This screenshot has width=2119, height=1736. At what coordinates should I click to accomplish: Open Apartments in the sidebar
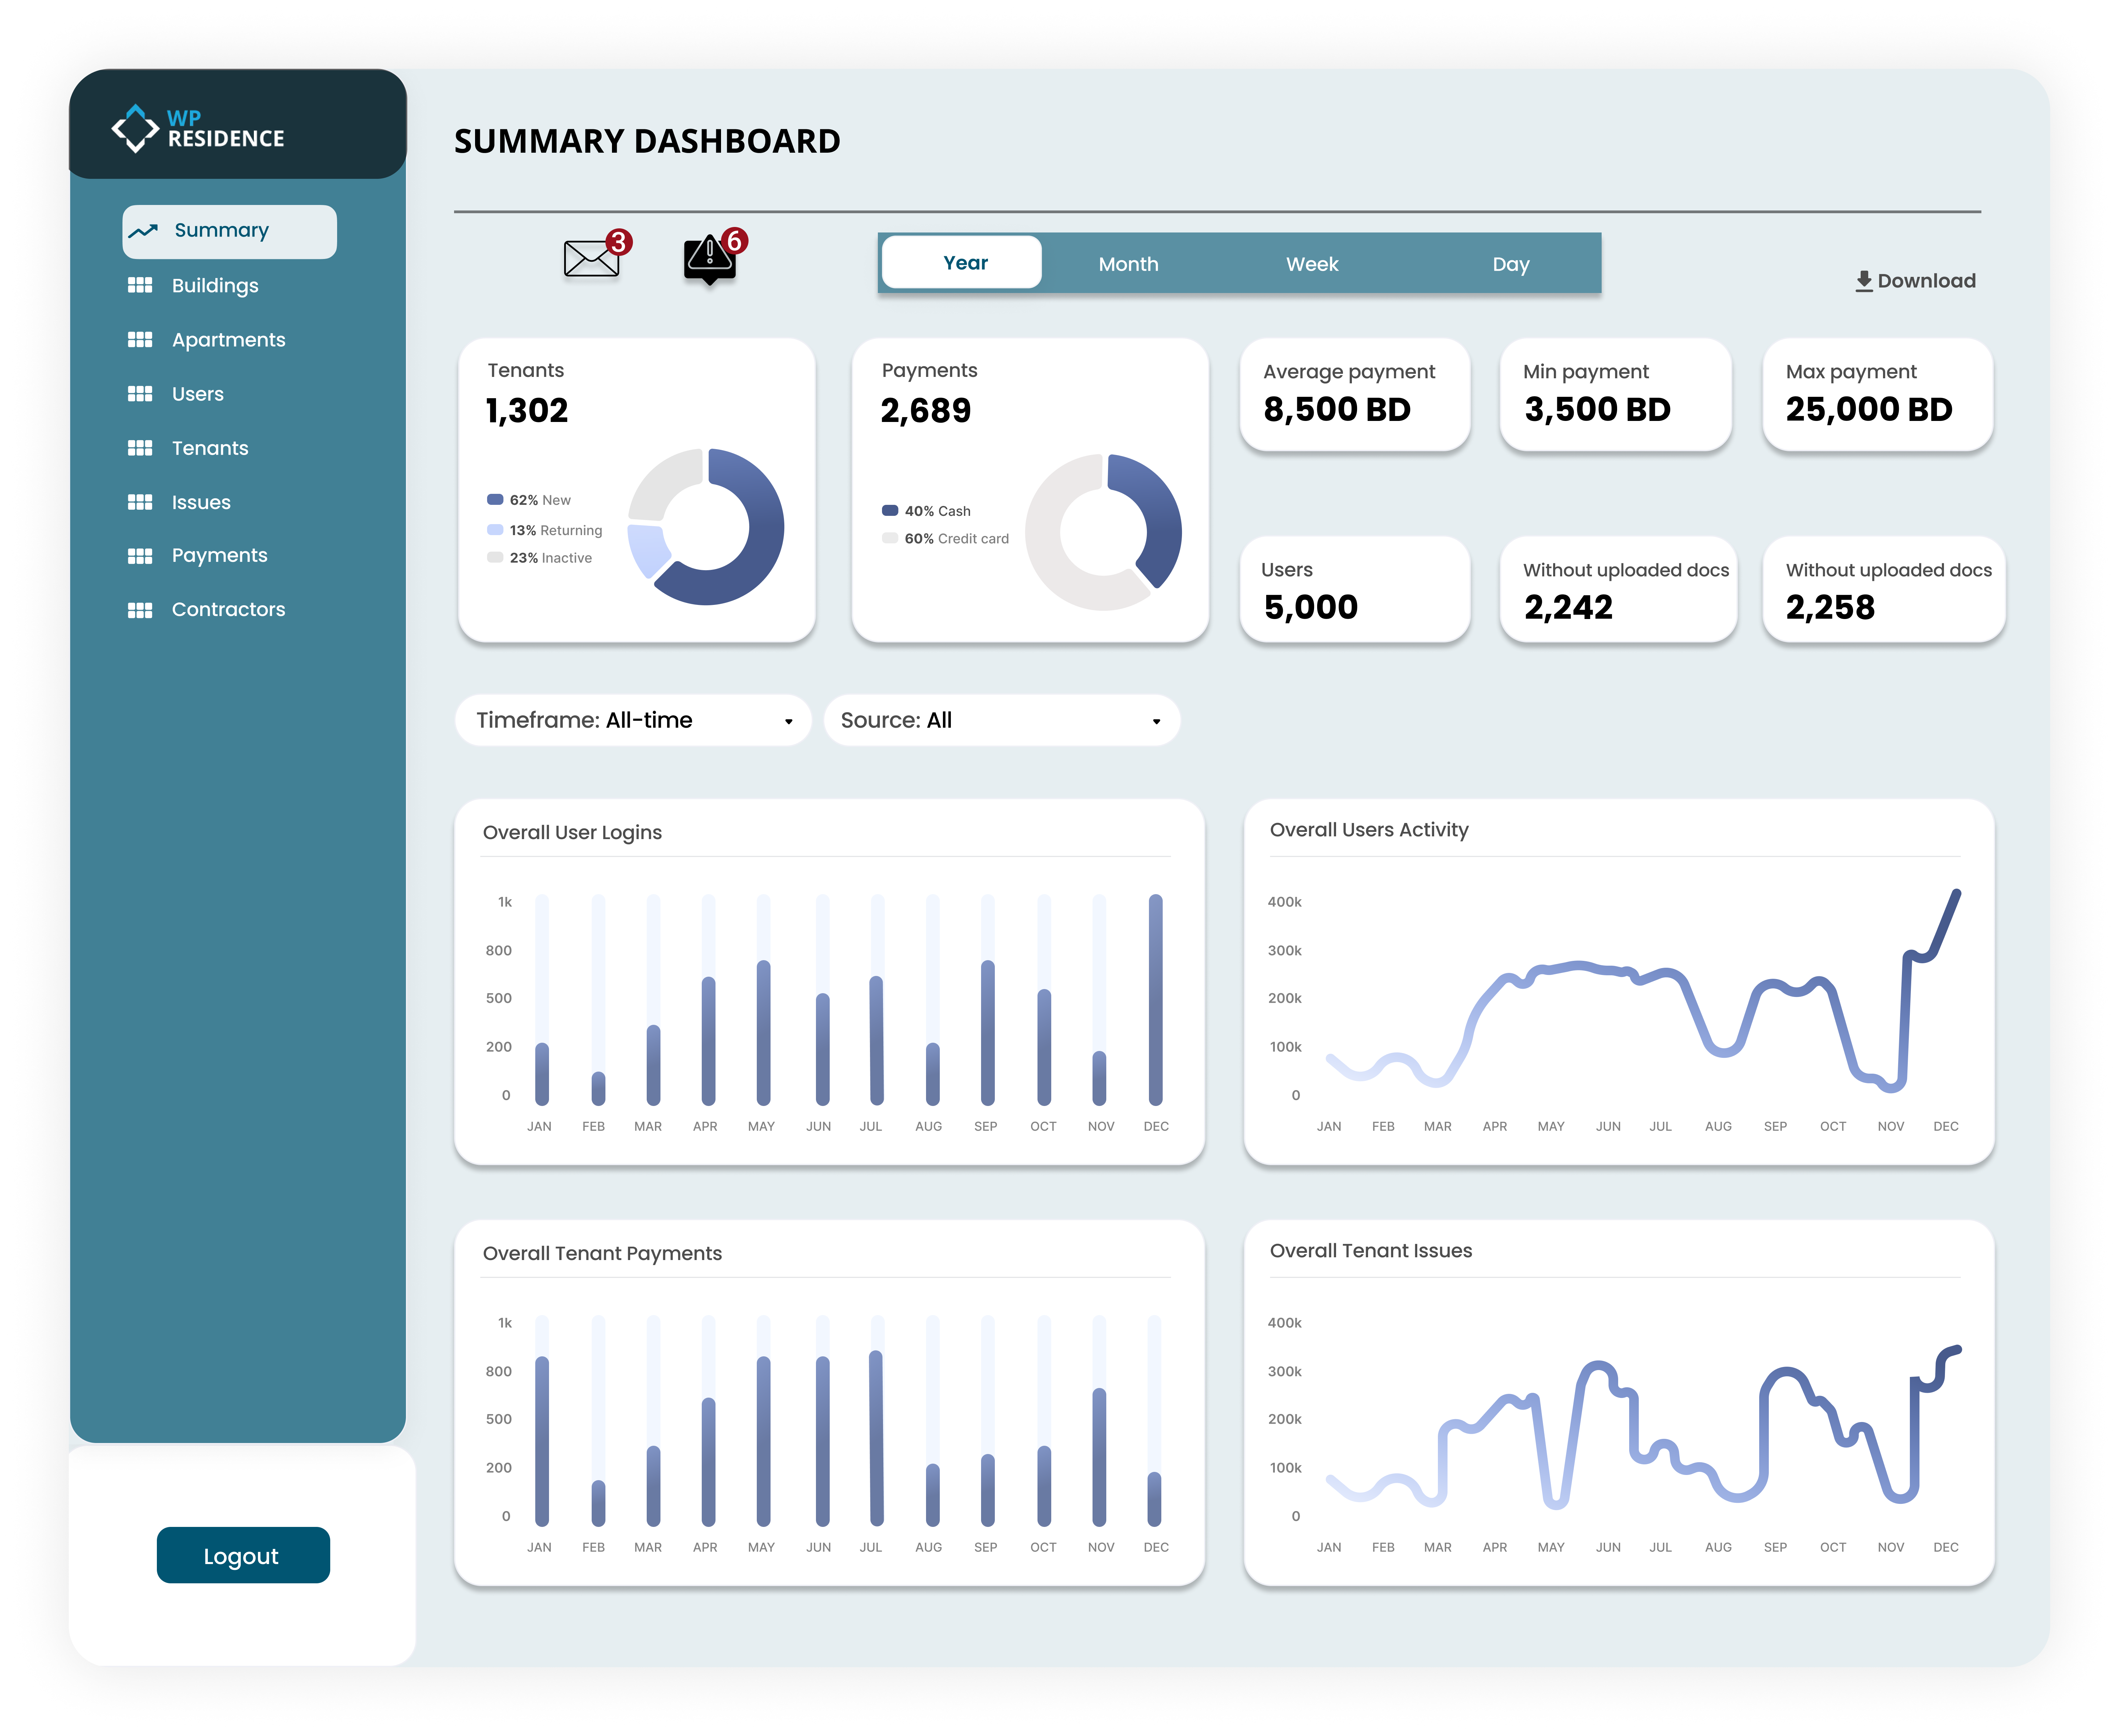229,340
